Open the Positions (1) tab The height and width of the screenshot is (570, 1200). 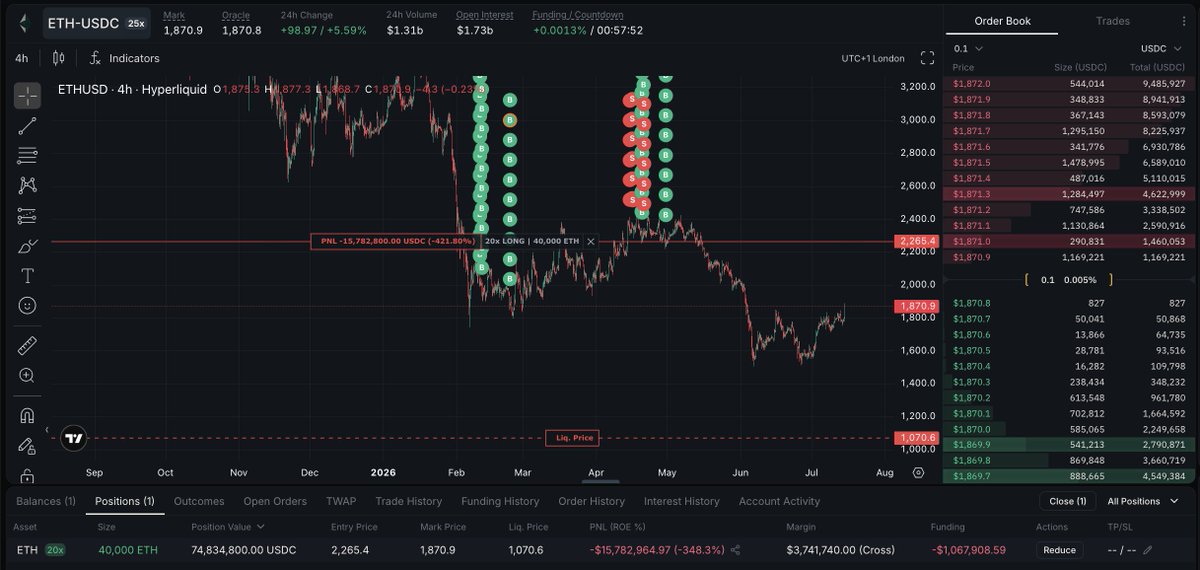[124, 501]
